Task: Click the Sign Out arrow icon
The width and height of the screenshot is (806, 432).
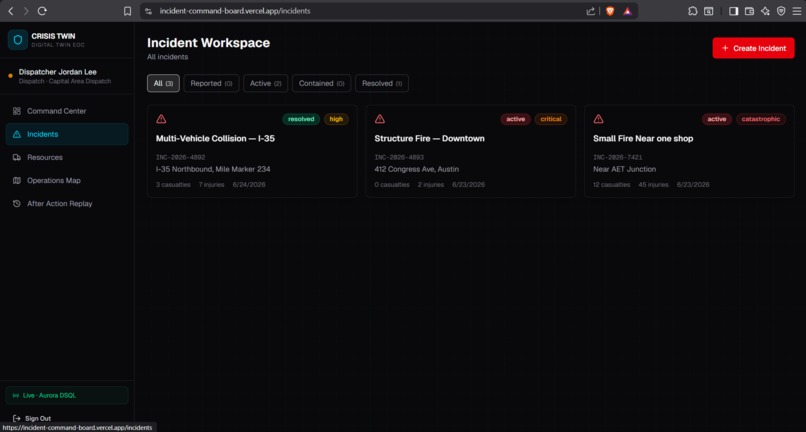Action: tap(16, 419)
